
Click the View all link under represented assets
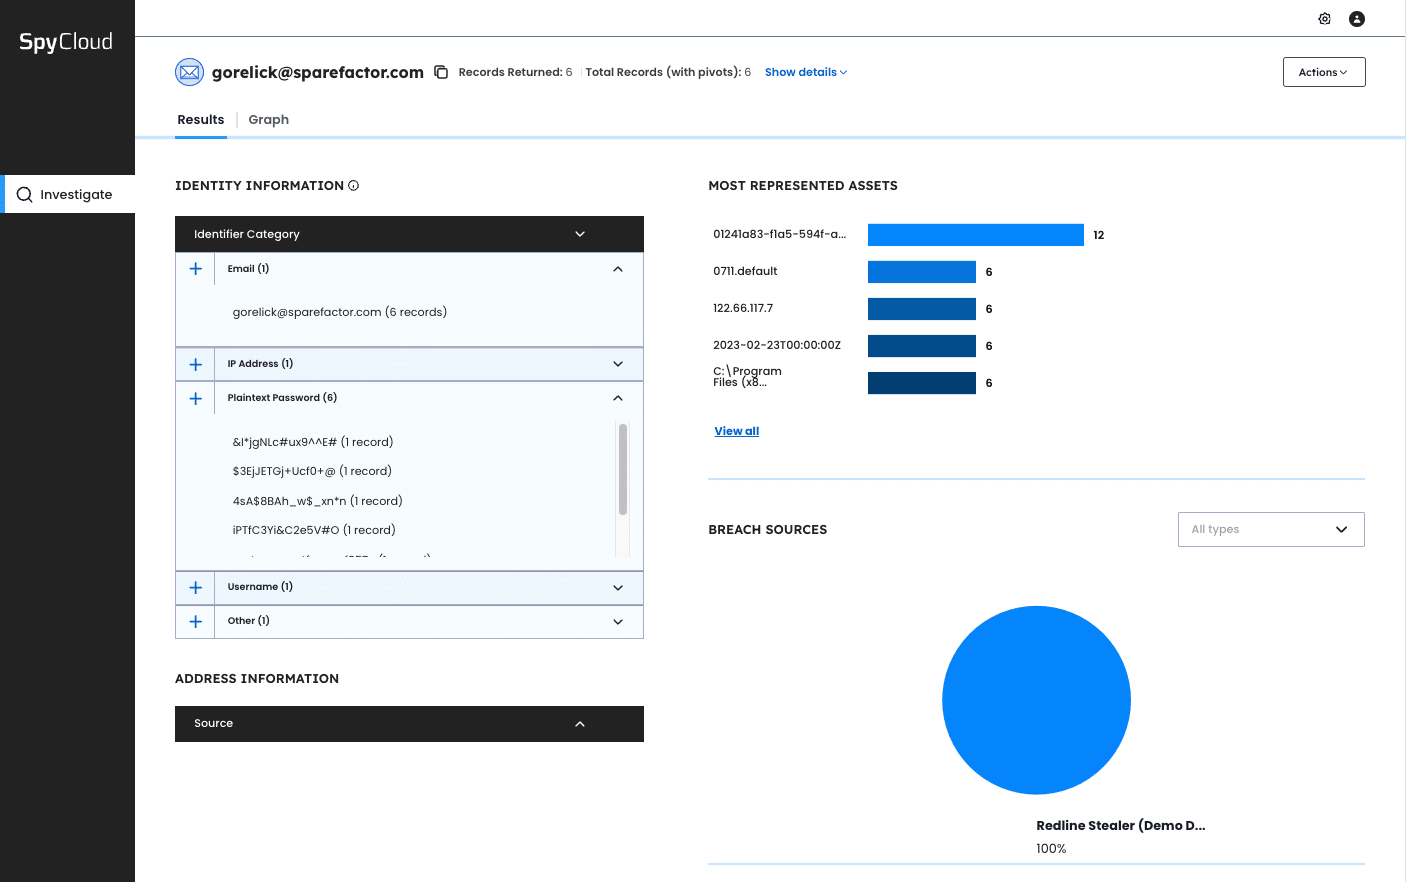pos(736,430)
